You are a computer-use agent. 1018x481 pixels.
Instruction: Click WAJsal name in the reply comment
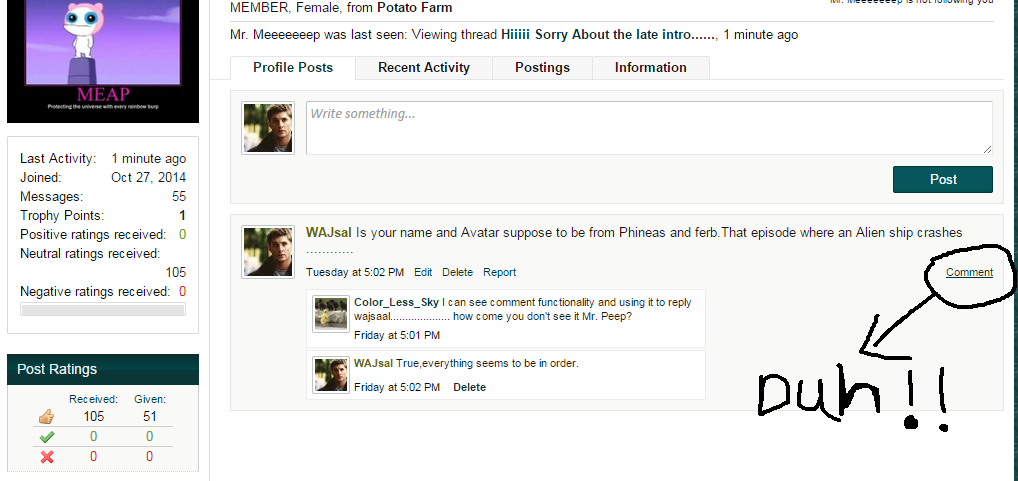[x=373, y=363]
